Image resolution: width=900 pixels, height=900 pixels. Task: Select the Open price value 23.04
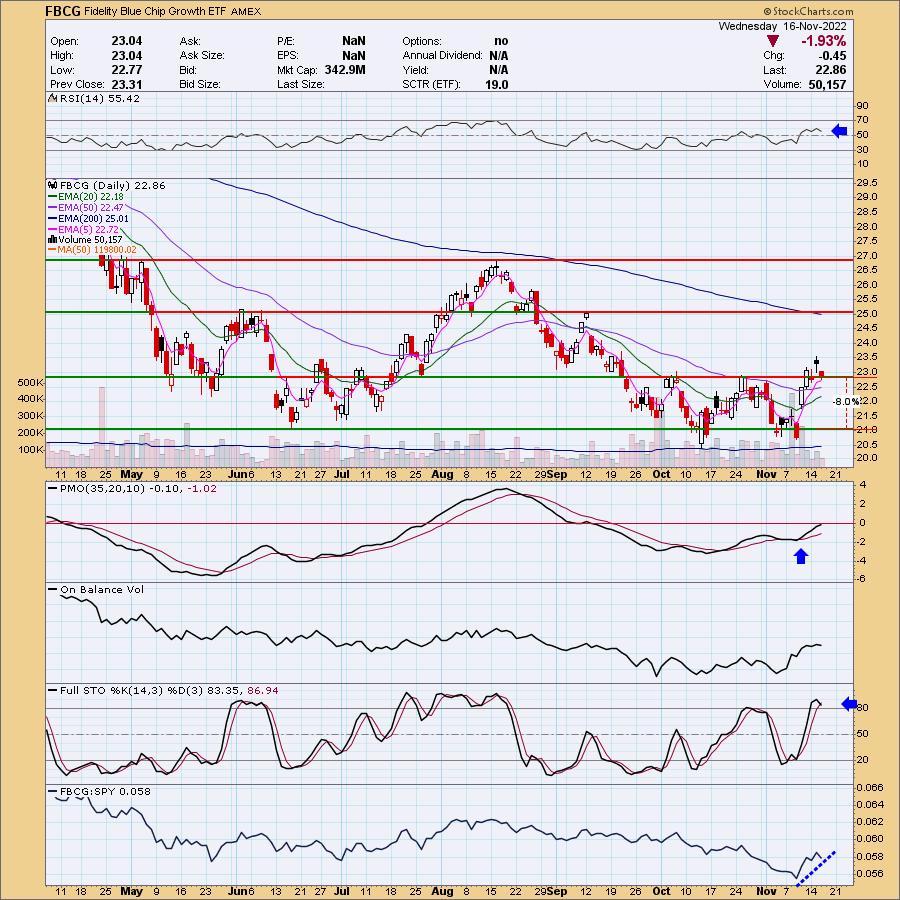click(126, 41)
